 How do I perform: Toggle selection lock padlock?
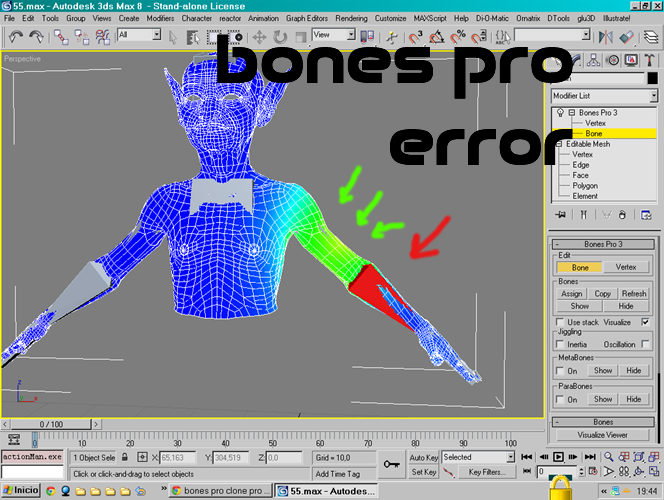(x=124, y=457)
